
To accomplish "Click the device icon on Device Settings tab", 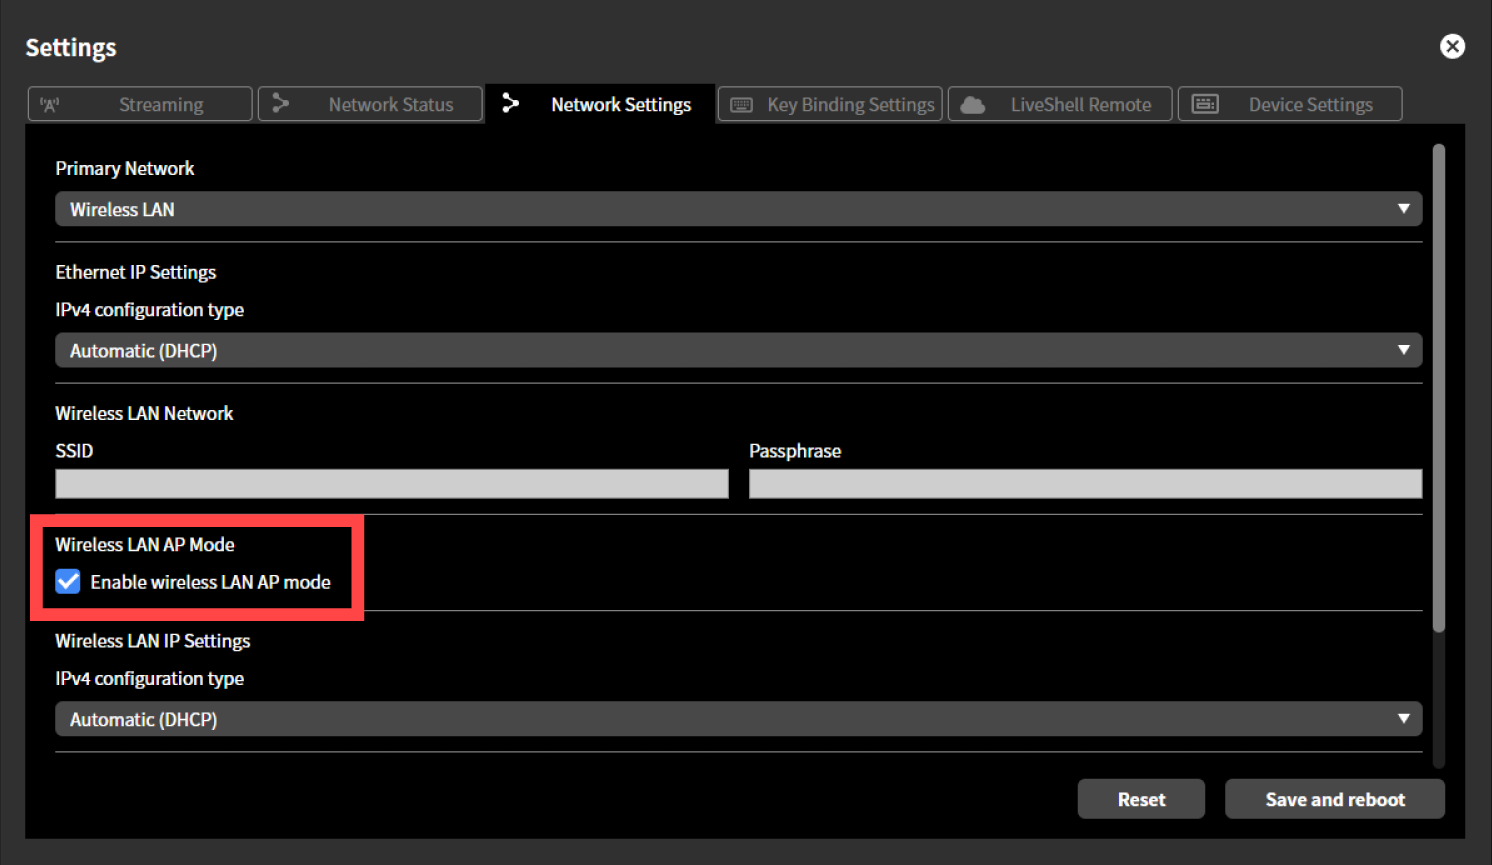I will [x=1205, y=103].
